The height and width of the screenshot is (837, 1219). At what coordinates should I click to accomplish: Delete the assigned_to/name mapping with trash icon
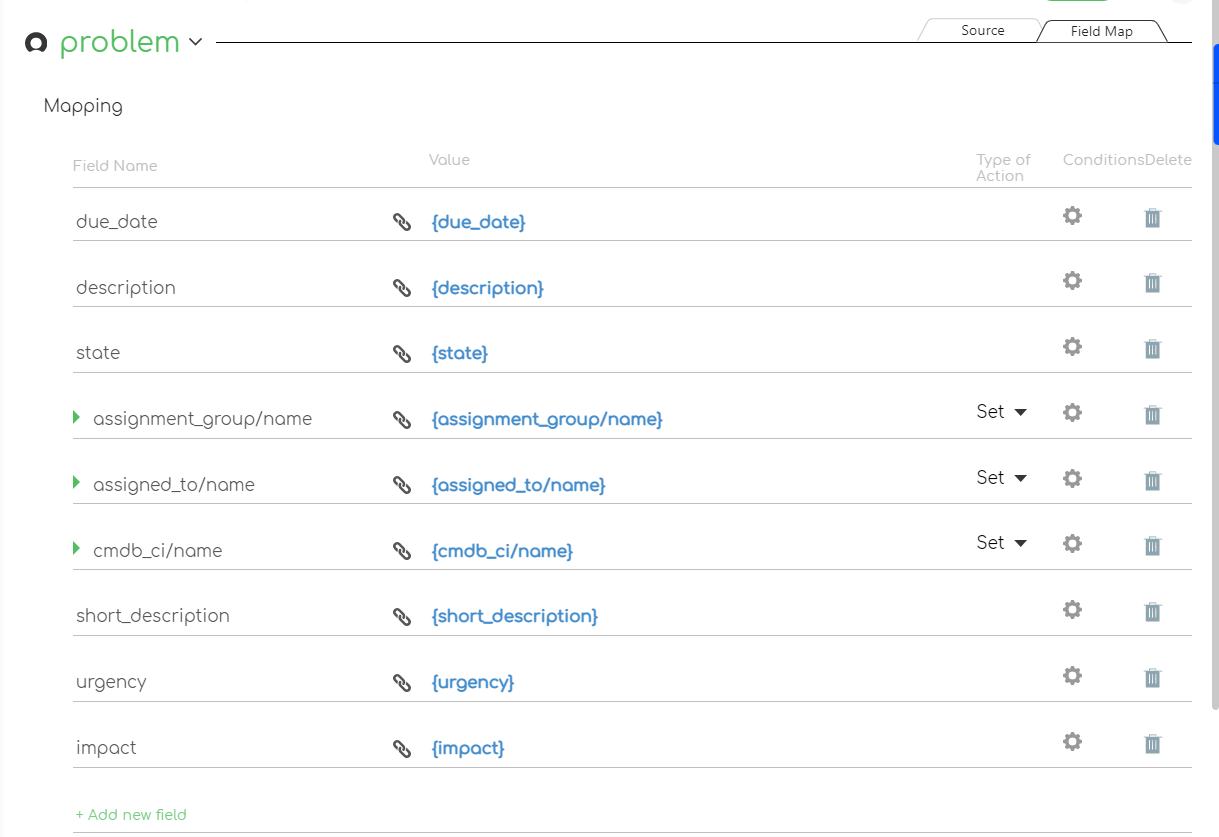tap(1152, 480)
